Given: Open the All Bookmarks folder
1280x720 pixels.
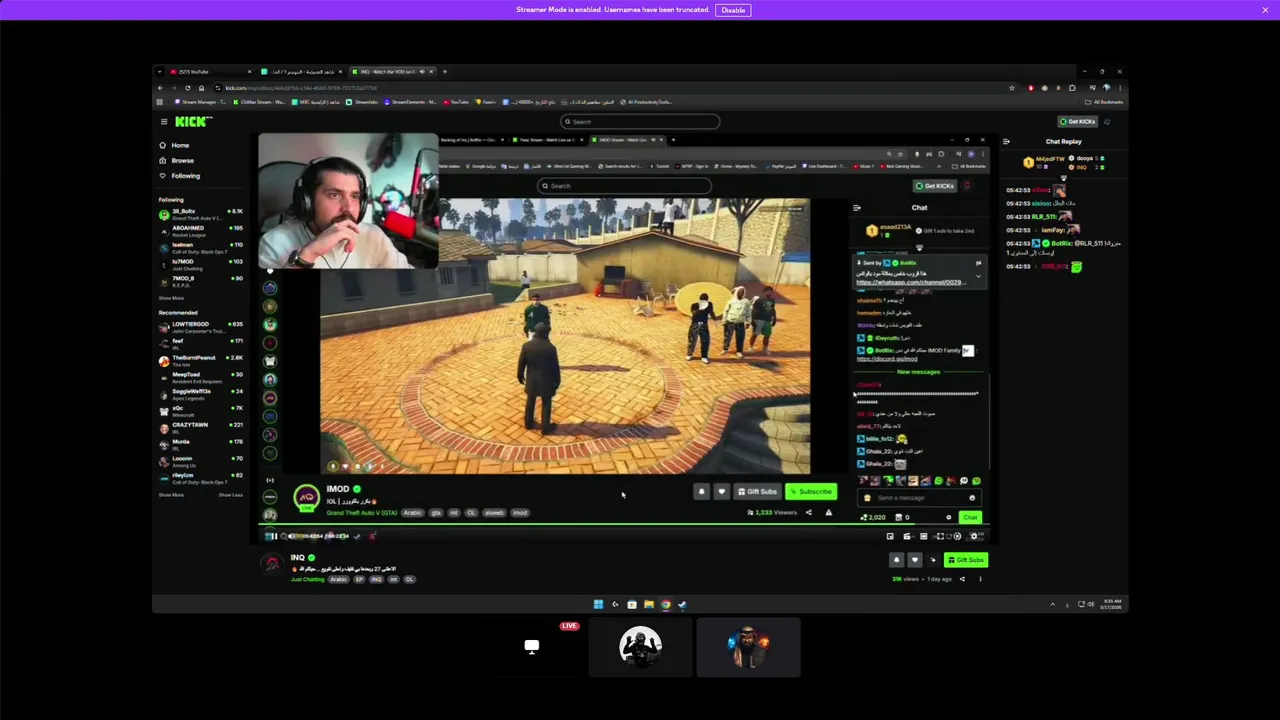Looking at the screenshot, I should point(1105,102).
